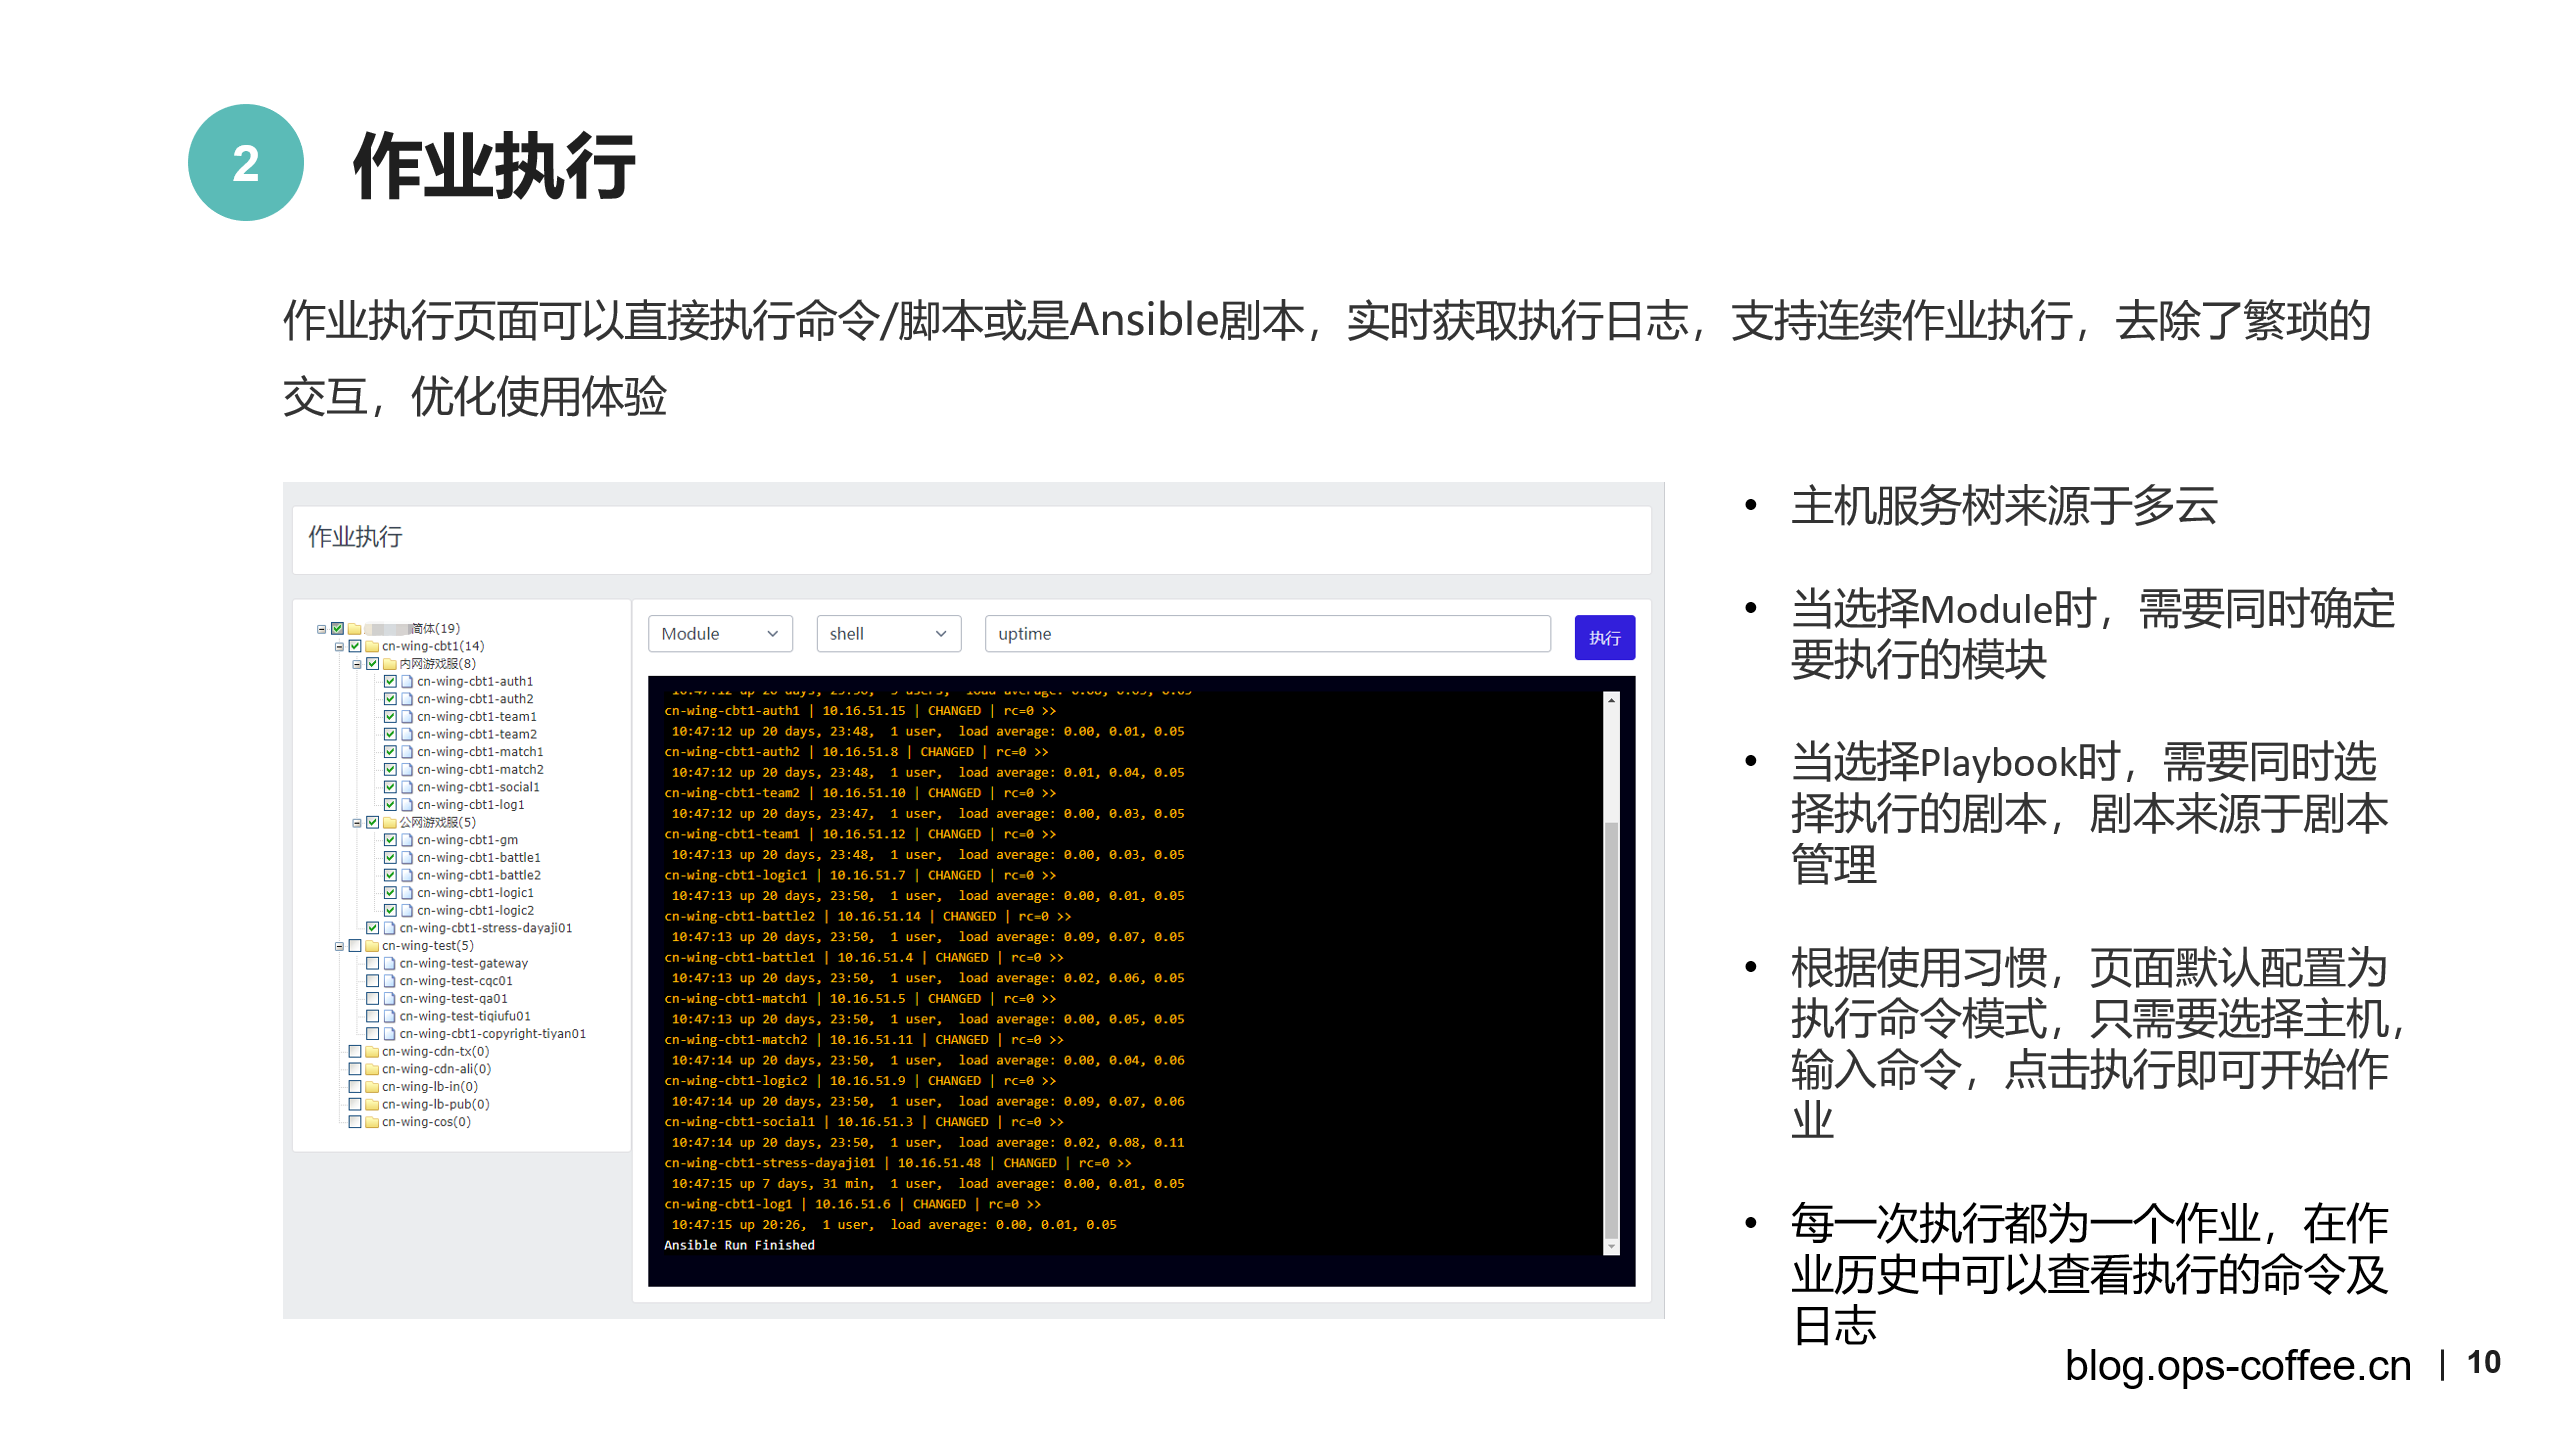Open the Module type dropdown

pyautogui.click(x=720, y=634)
